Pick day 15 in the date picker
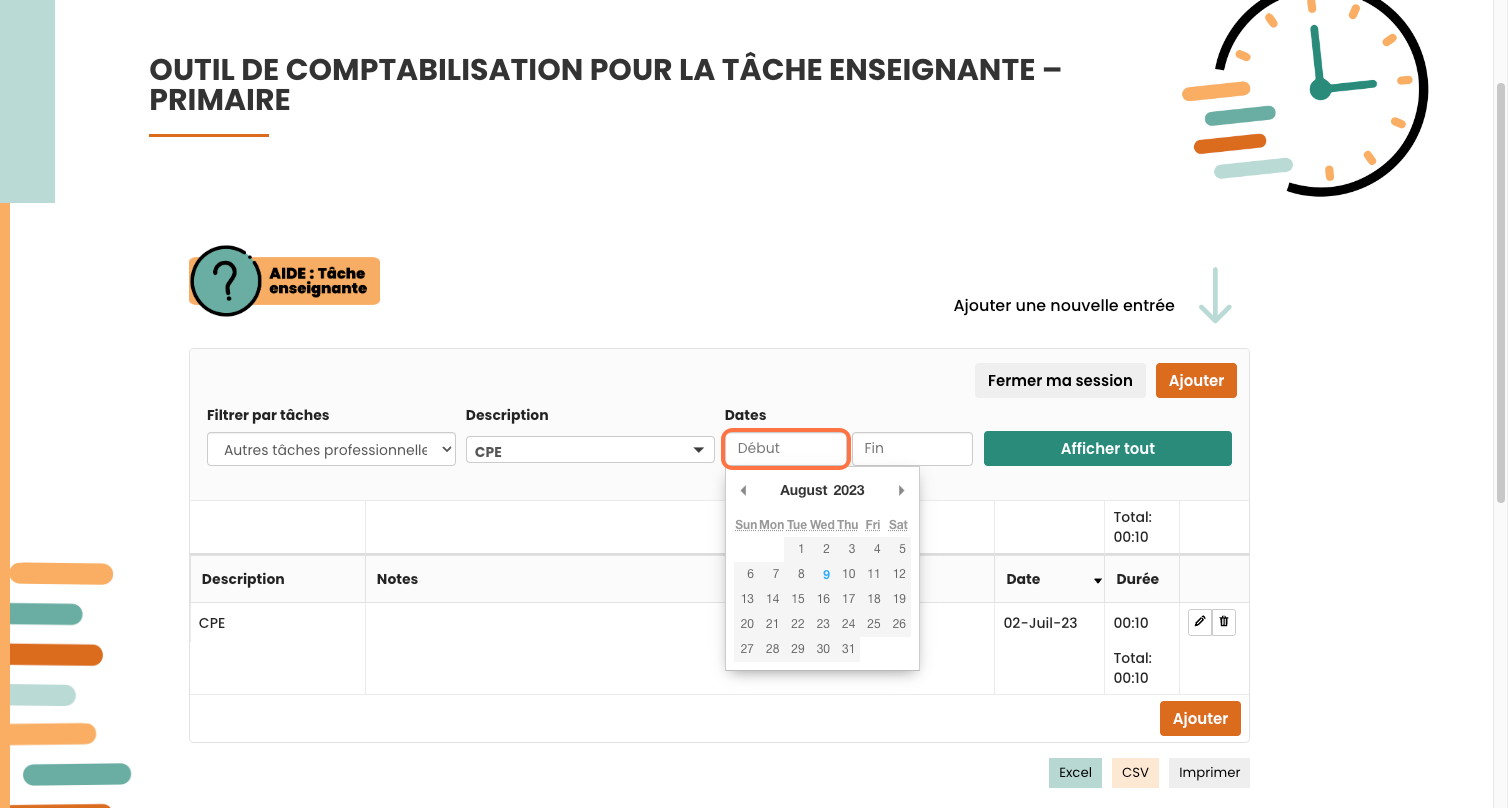 click(797, 599)
